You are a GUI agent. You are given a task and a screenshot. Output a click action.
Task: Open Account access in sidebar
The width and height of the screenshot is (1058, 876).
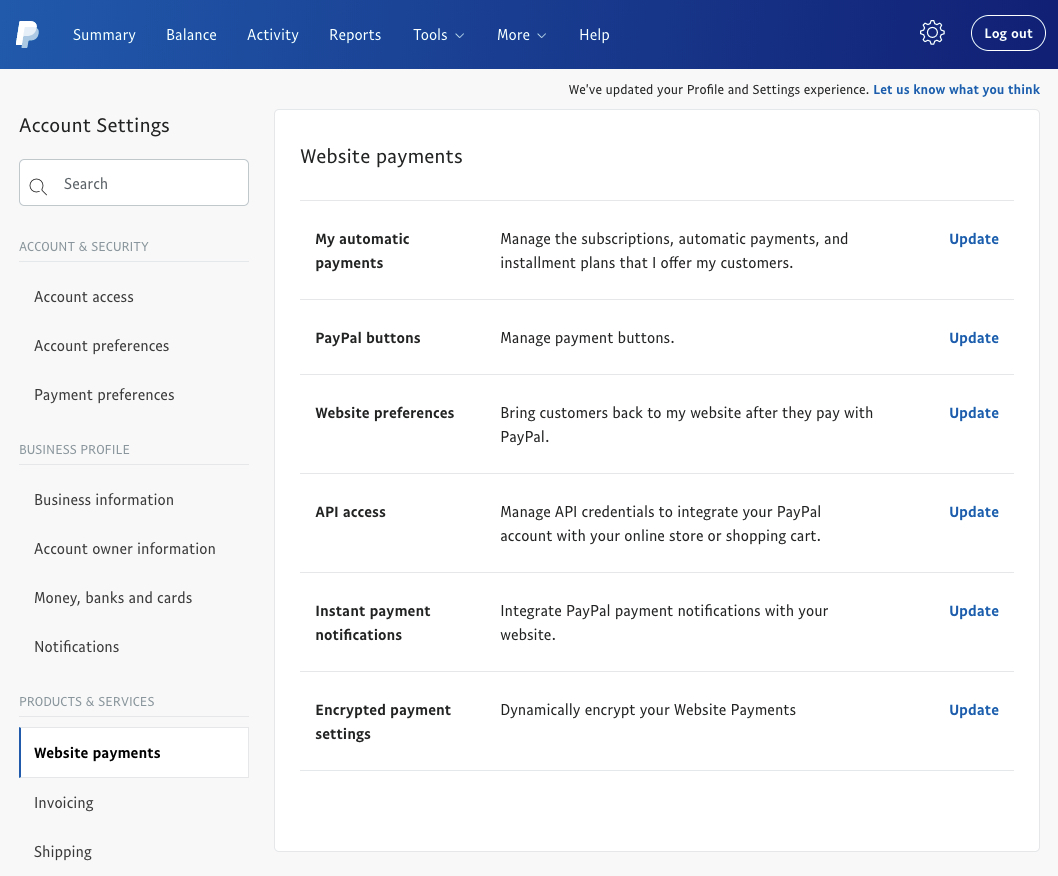click(84, 297)
